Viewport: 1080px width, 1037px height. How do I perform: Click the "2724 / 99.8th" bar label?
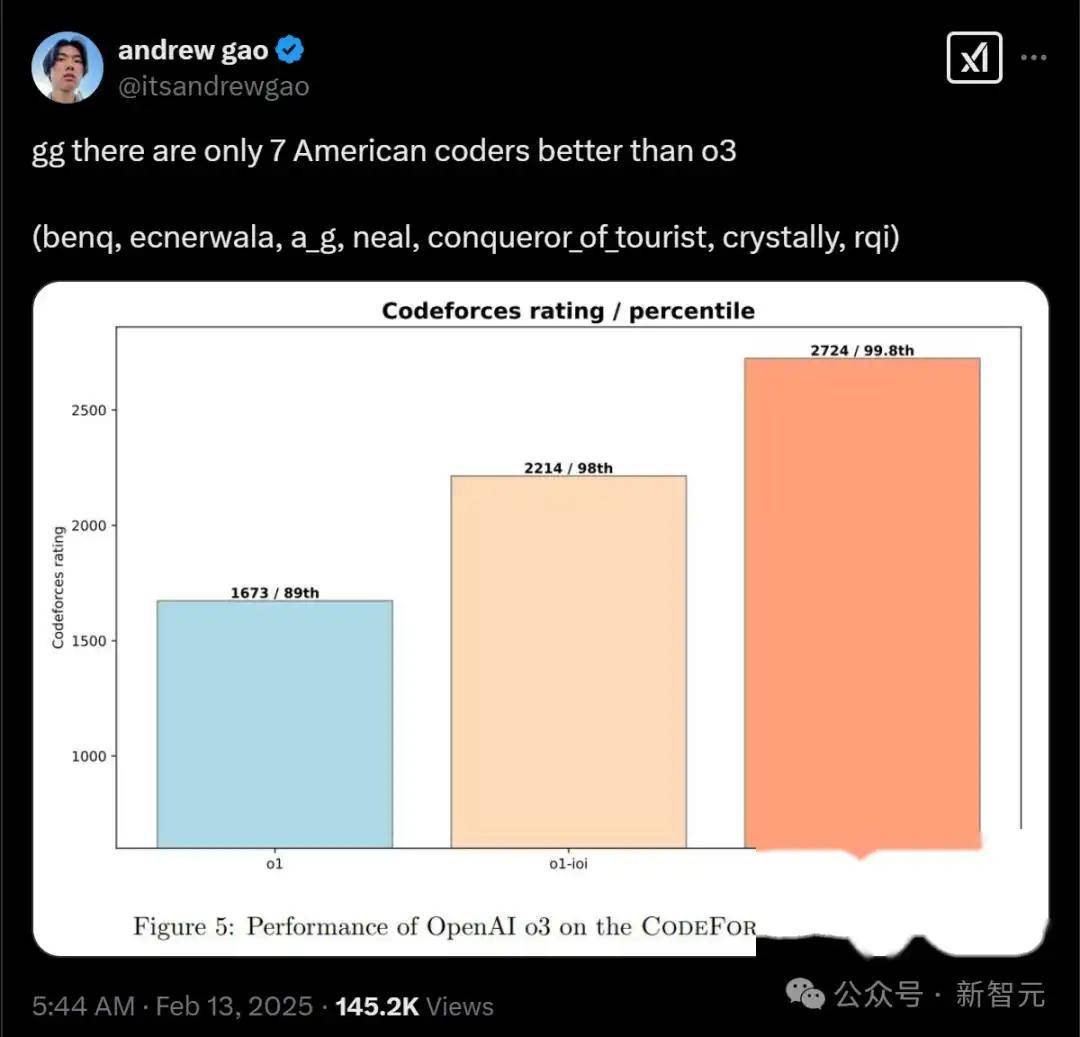861,350
